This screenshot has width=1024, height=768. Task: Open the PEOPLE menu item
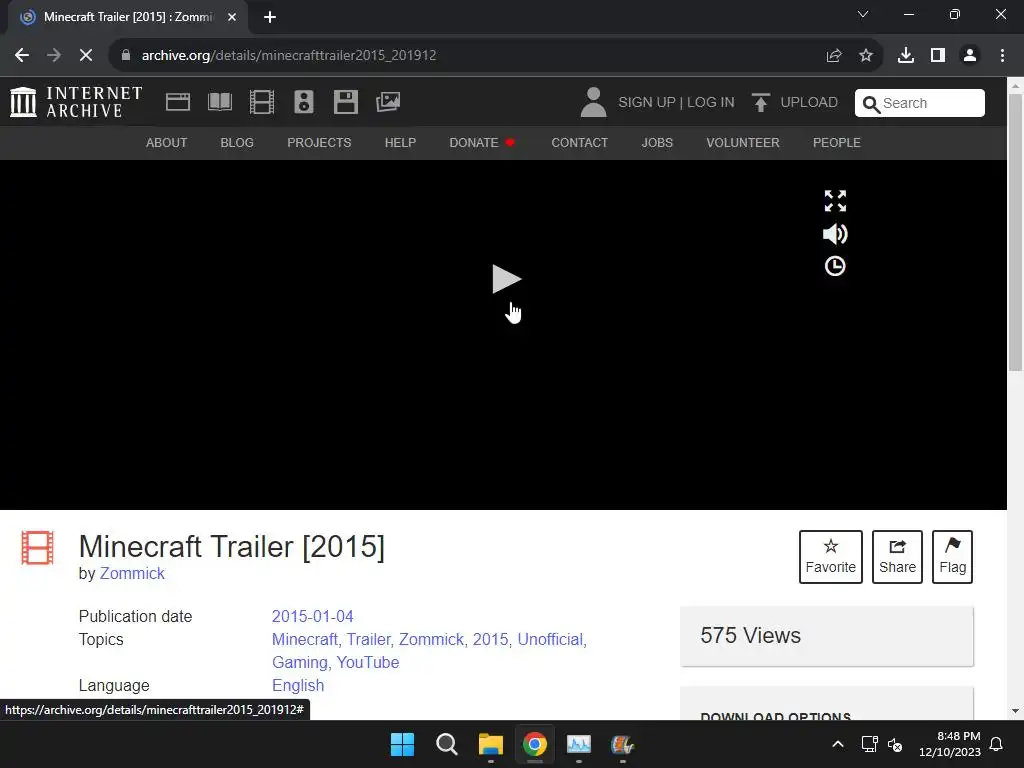coord(837,142)
